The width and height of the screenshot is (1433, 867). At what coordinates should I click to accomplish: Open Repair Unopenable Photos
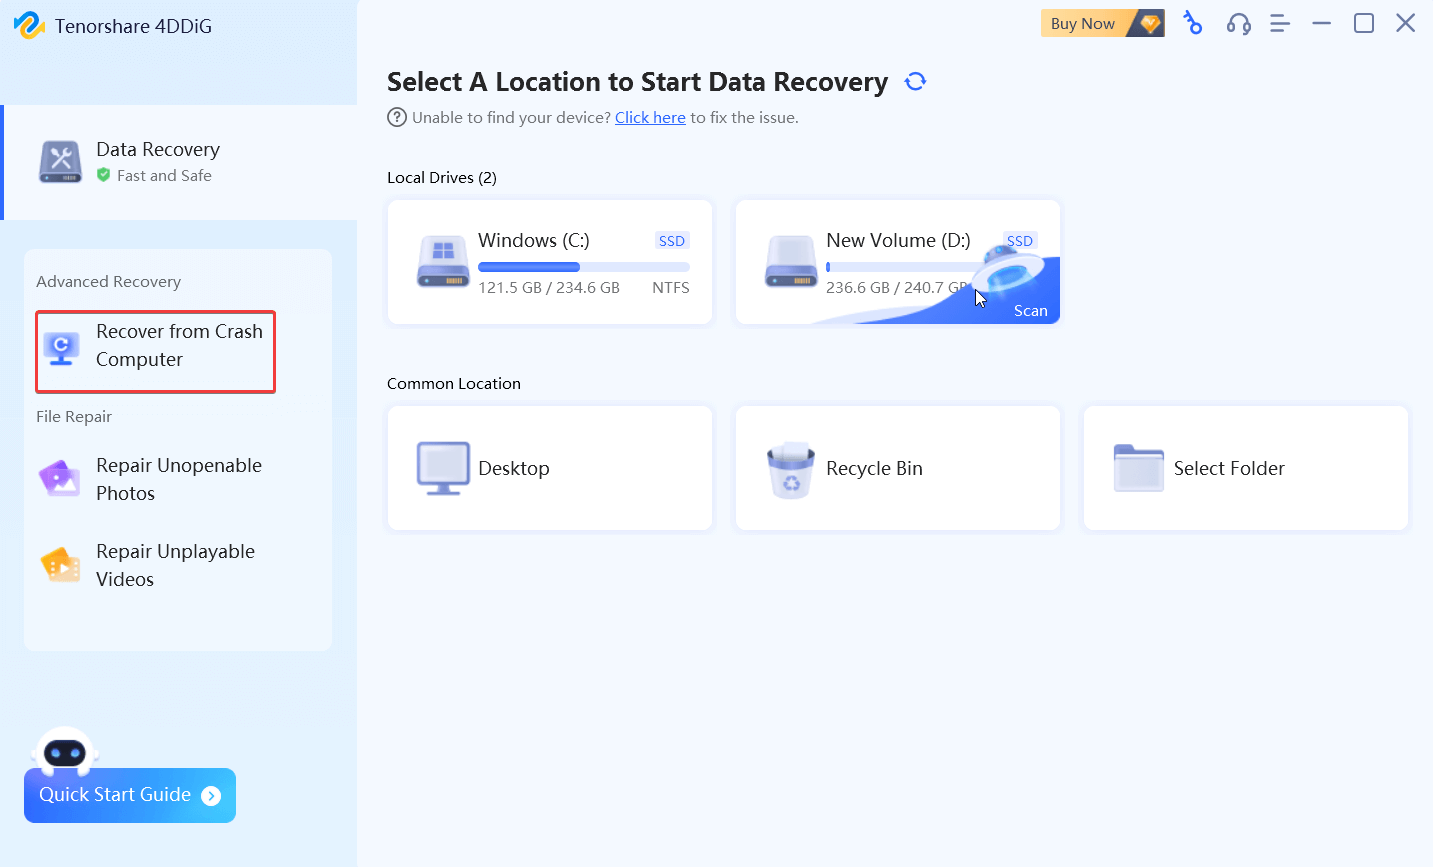(178, 479)
